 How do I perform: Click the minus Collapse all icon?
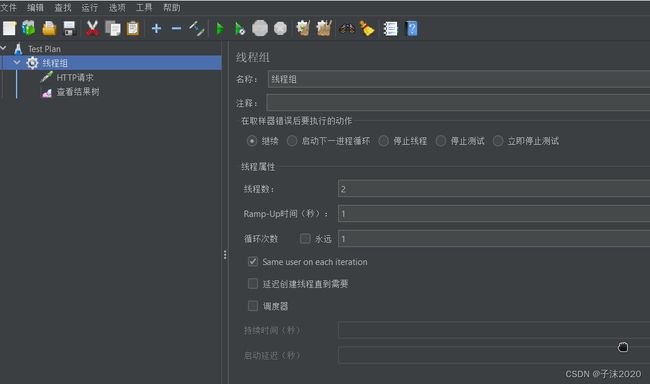(176, 28)
